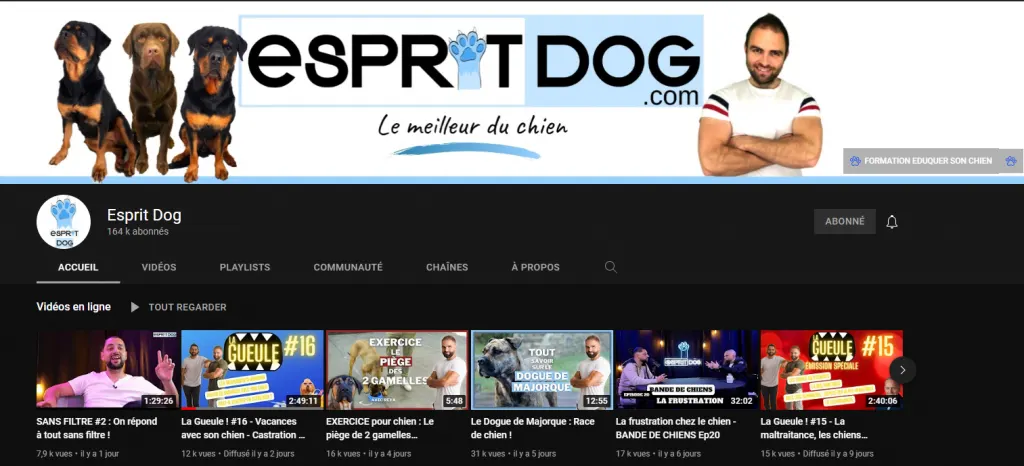Viewport: 1024px width, 466px height.
Task: Open the Chaînes tab
Action: [447, 267]
